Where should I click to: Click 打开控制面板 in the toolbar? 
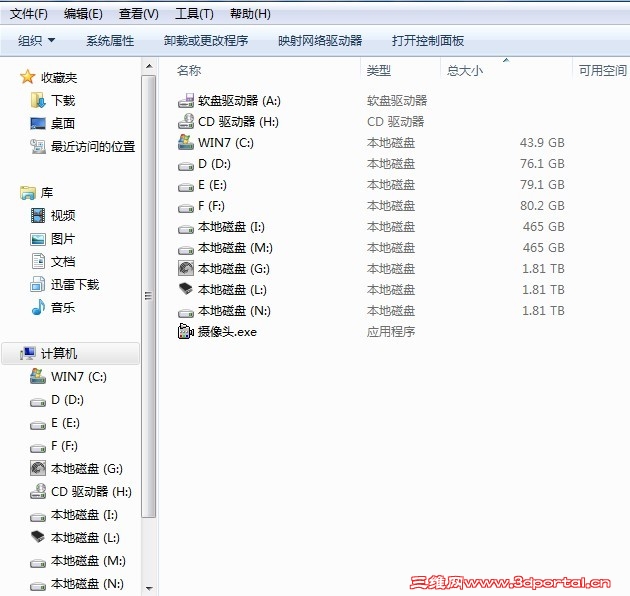pos(428,41)
